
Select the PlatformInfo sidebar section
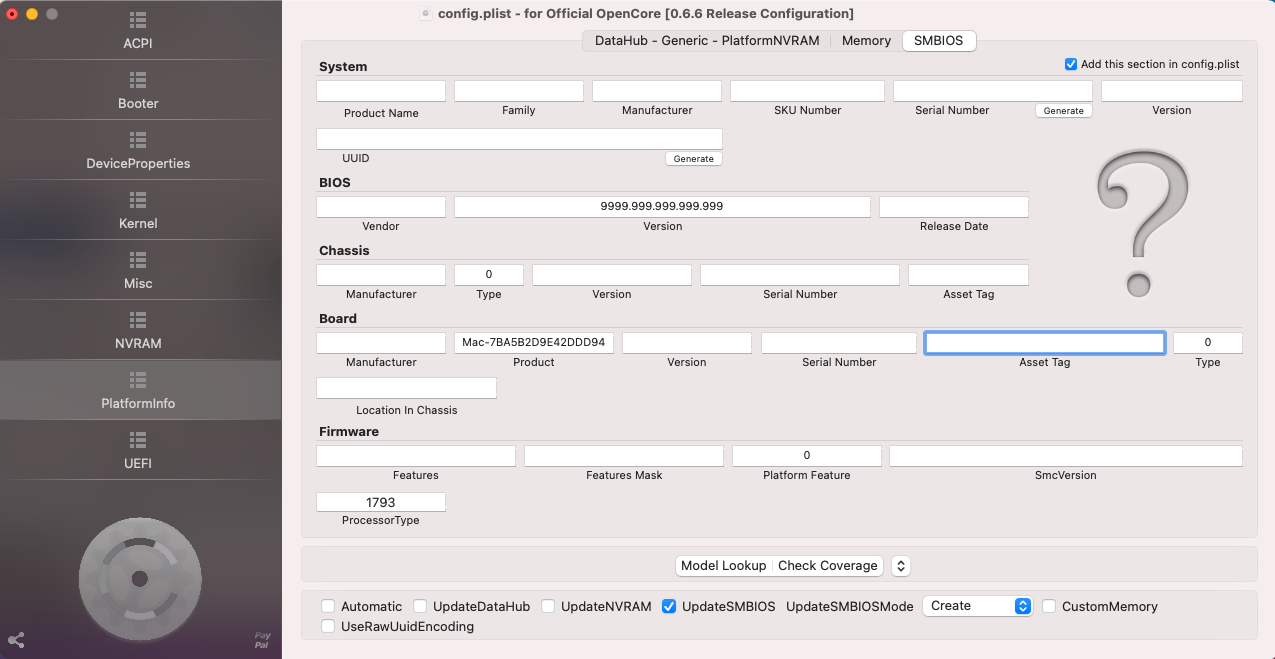point(140,390)
